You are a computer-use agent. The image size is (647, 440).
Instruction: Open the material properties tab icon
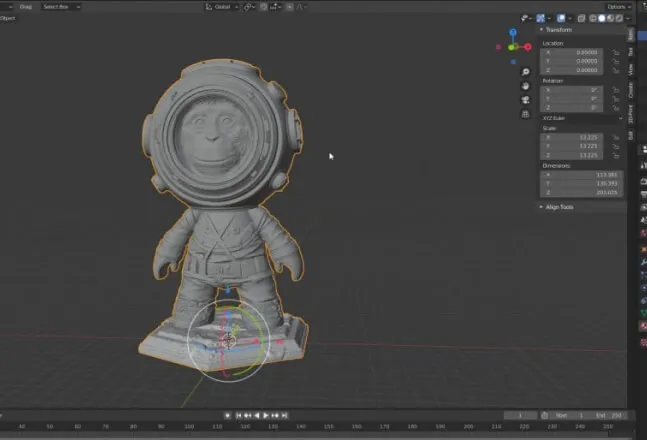(x=643, y=326)
